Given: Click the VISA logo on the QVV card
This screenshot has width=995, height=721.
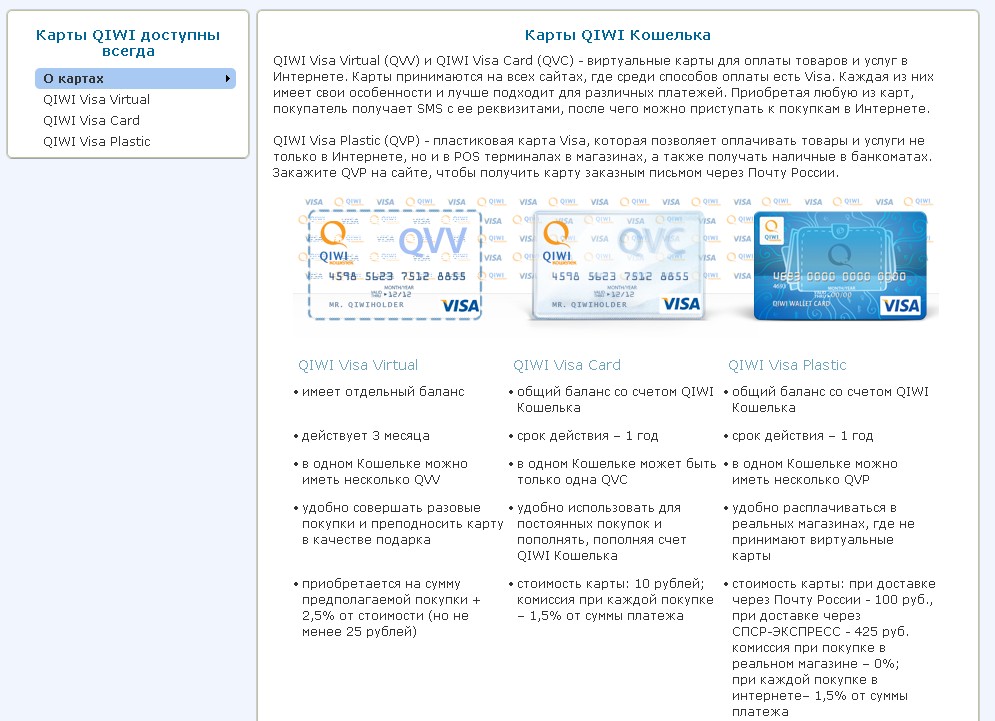Looking at the screenshot, I should pos(460,306).
